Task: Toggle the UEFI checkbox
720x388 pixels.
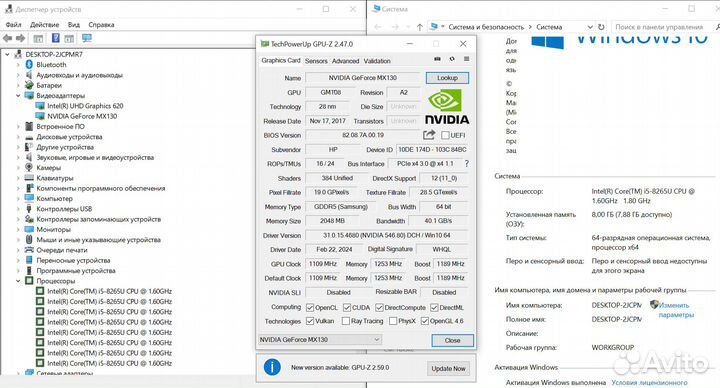Action: (x=445, y=135)
